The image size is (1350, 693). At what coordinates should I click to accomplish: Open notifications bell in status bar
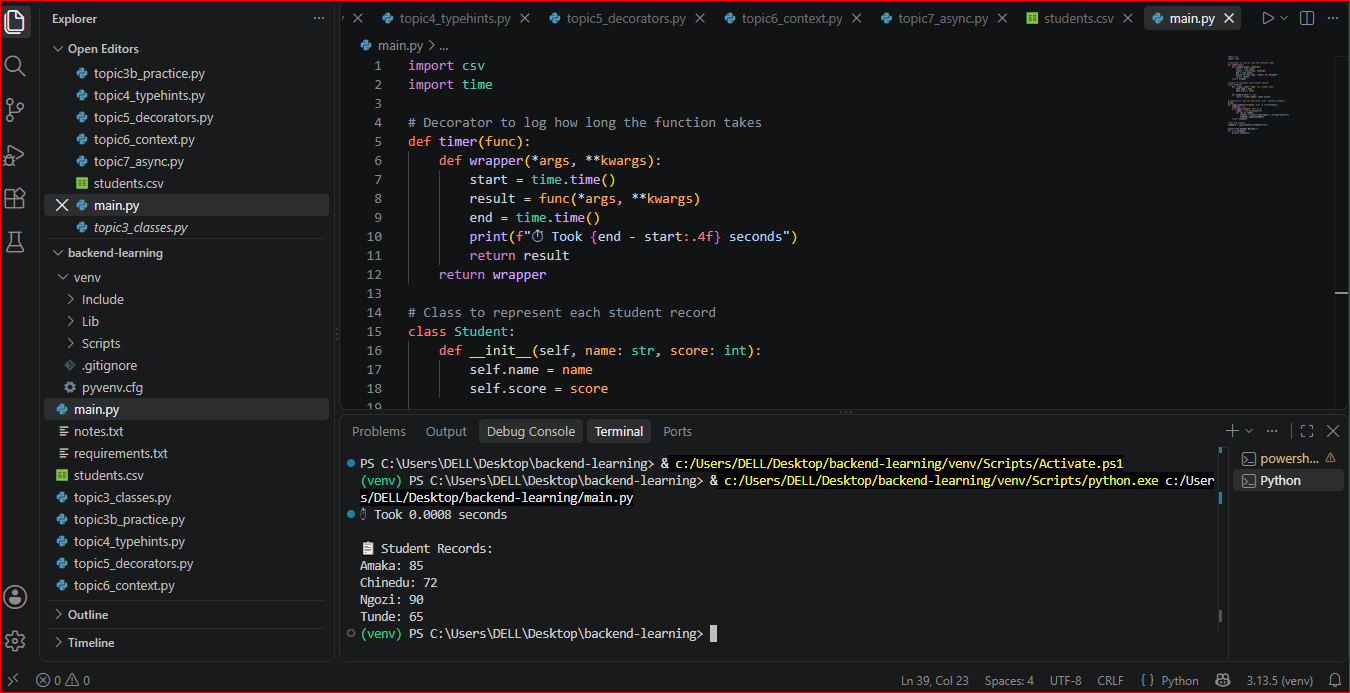click(1335, 681)
